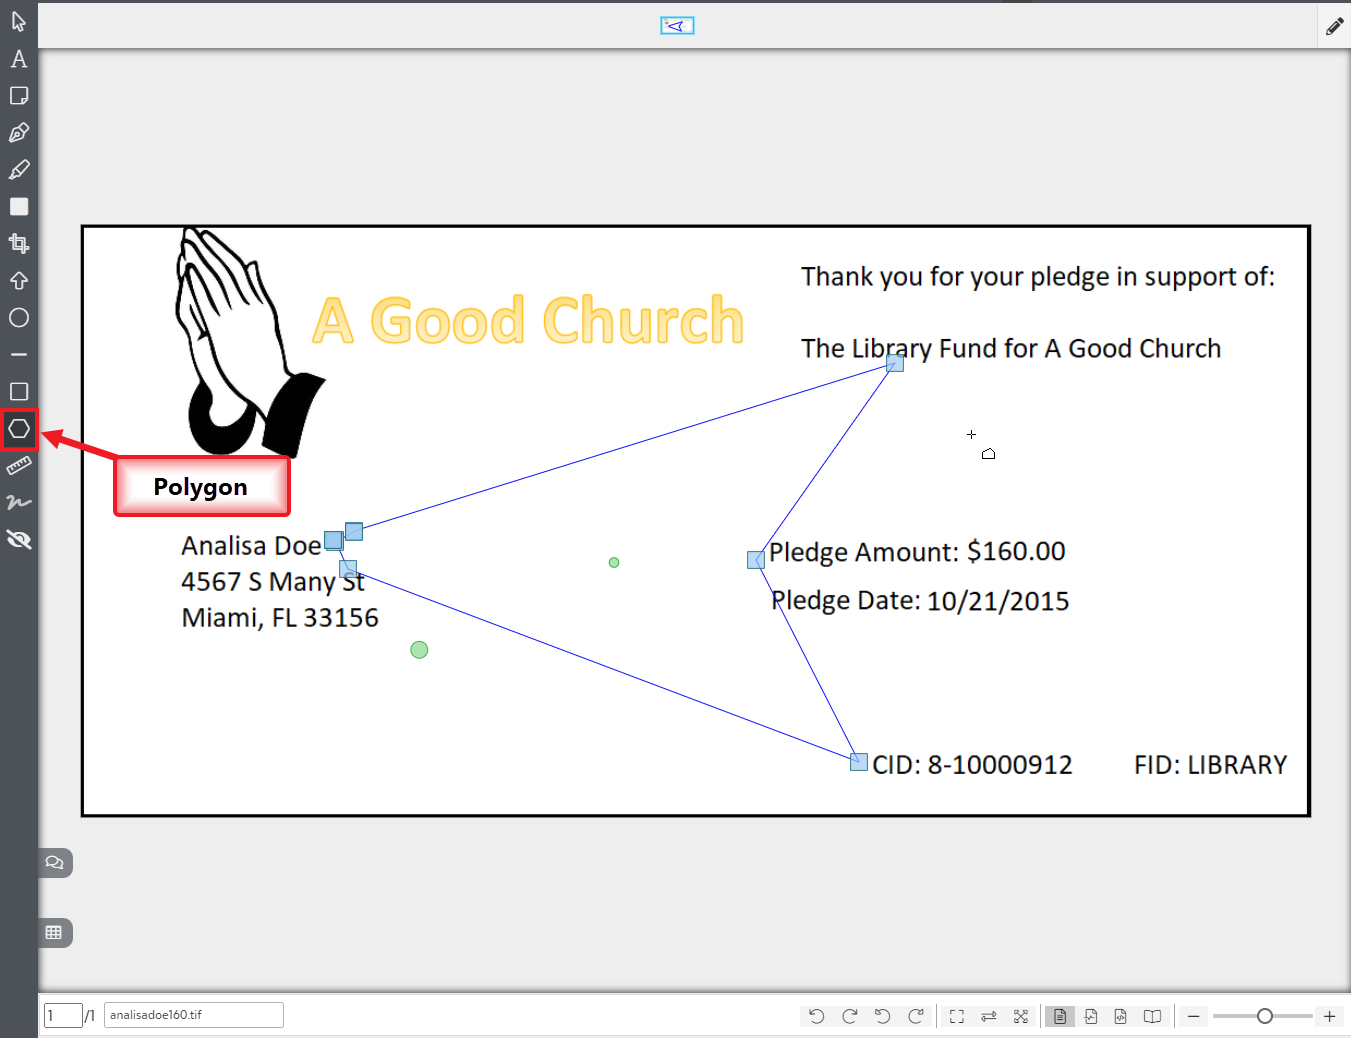Select the Polygon tool

[x=19, y=429]
